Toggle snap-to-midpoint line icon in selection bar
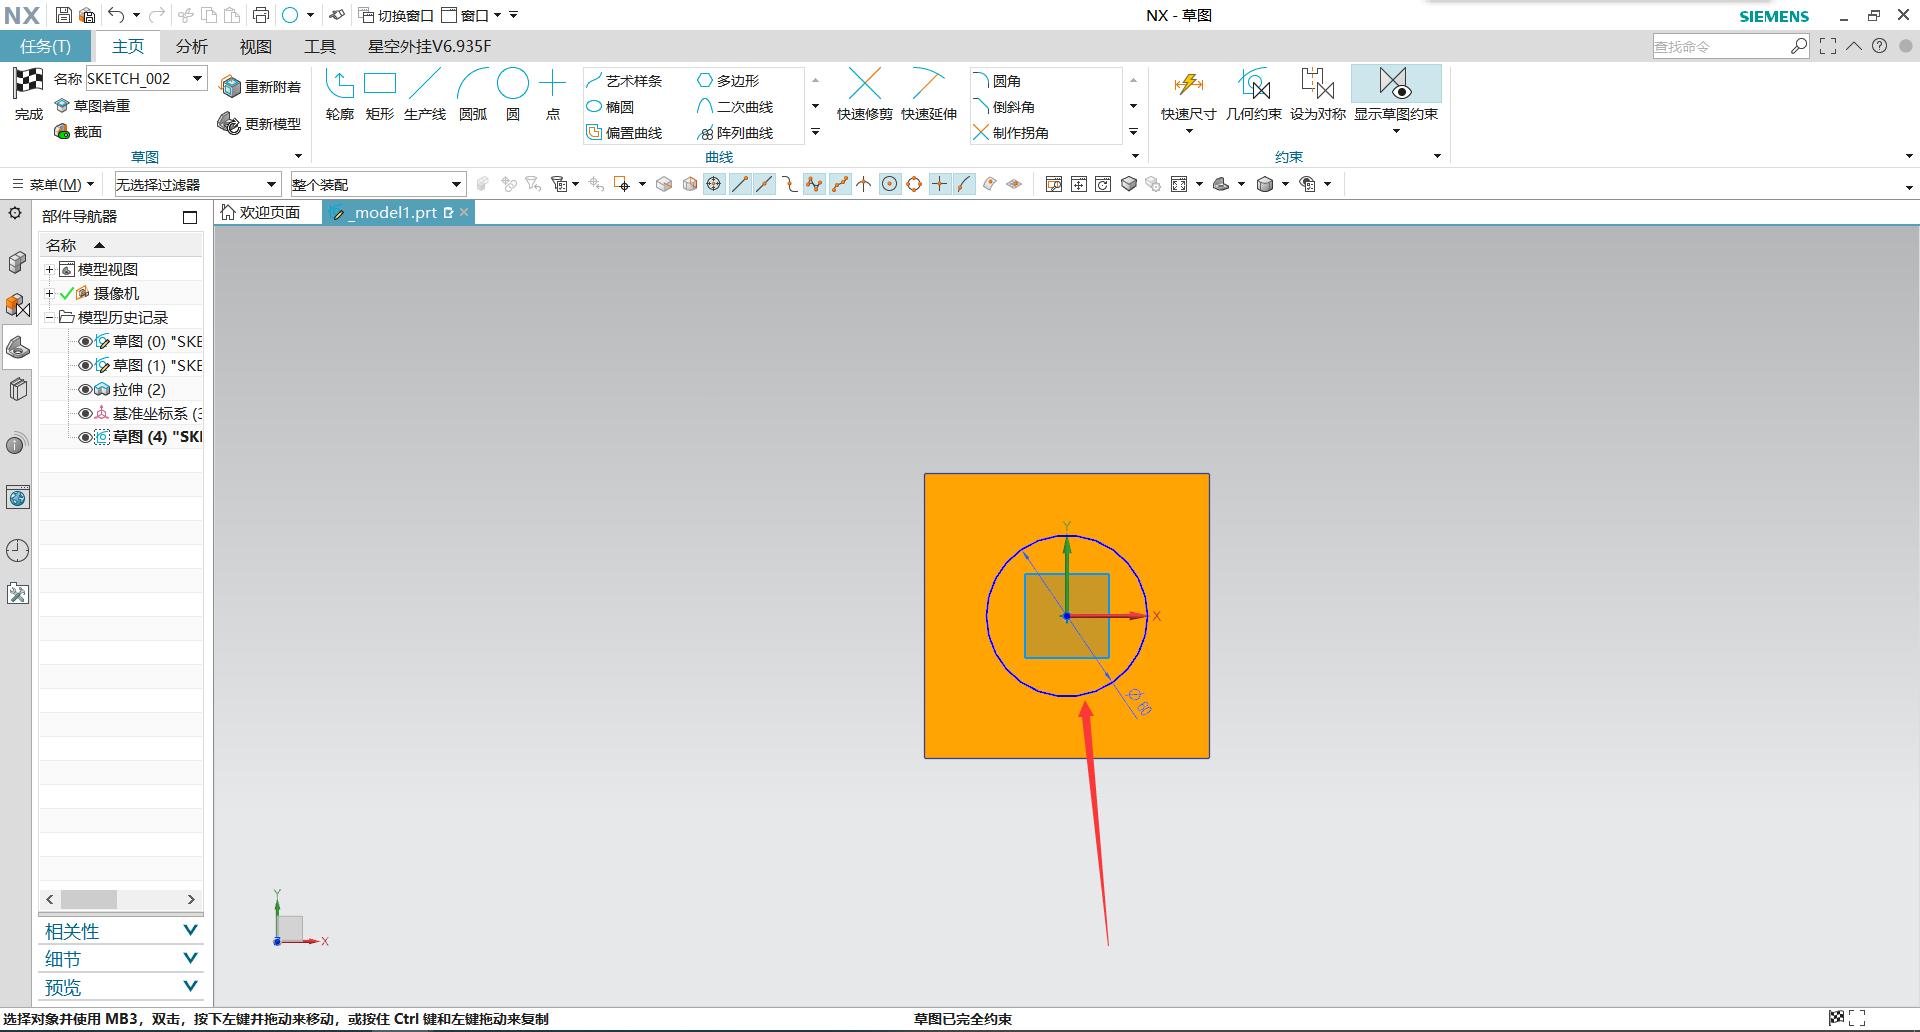The width and height of the screenshot is (1920, 1032). pyautogui.click(x=764, y=184)
